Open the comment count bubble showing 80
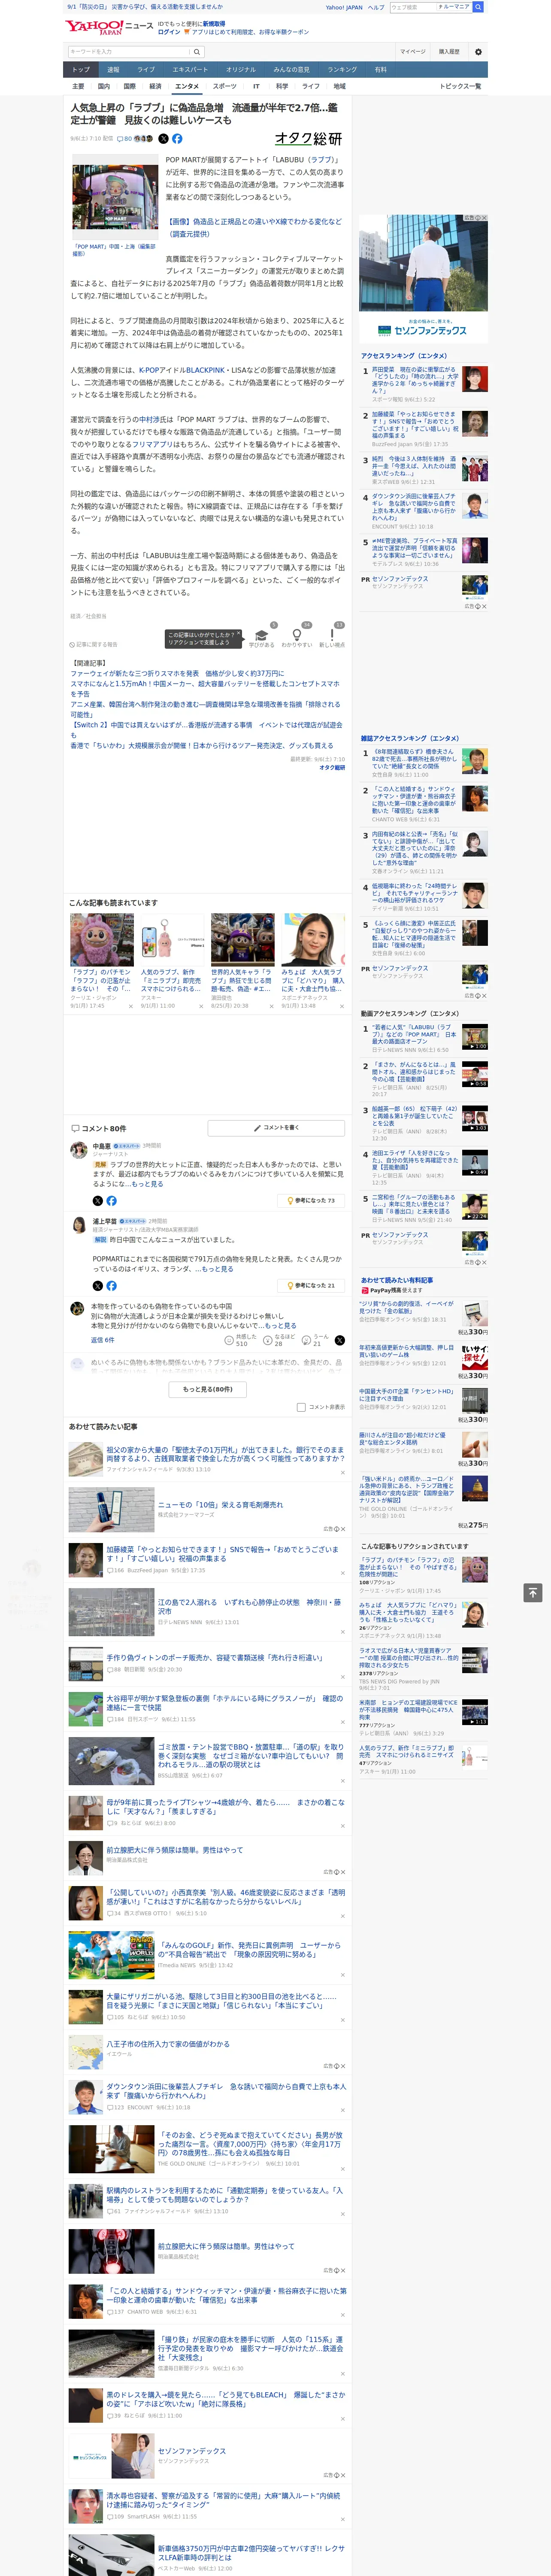Image resolution: width=551 pixels, height=2576 pixels. click(125, 139)
